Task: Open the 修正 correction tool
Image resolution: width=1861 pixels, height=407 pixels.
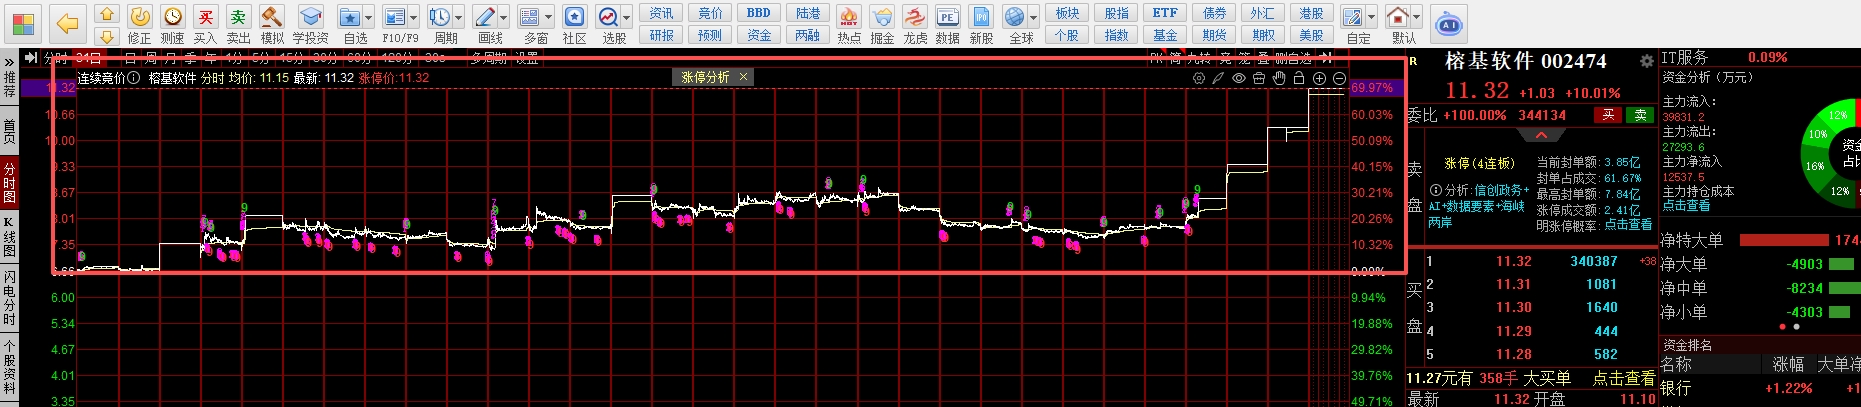Action: click(x=140, y=17)
